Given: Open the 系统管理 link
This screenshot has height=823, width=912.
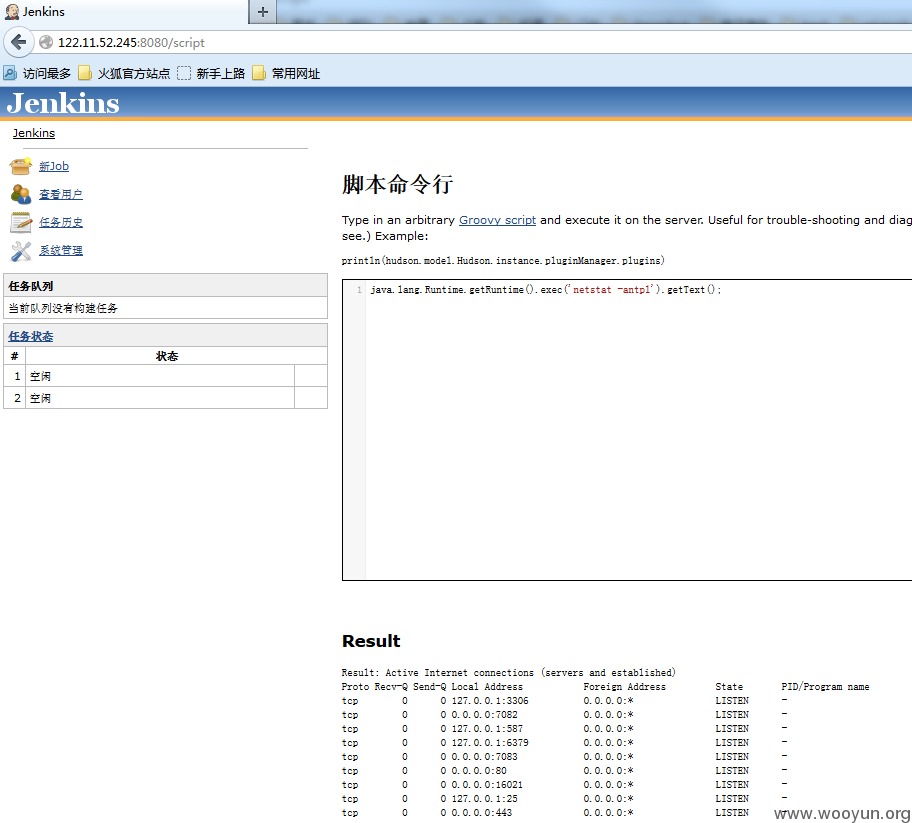Looking at the screenshot, I should (60, 250).
